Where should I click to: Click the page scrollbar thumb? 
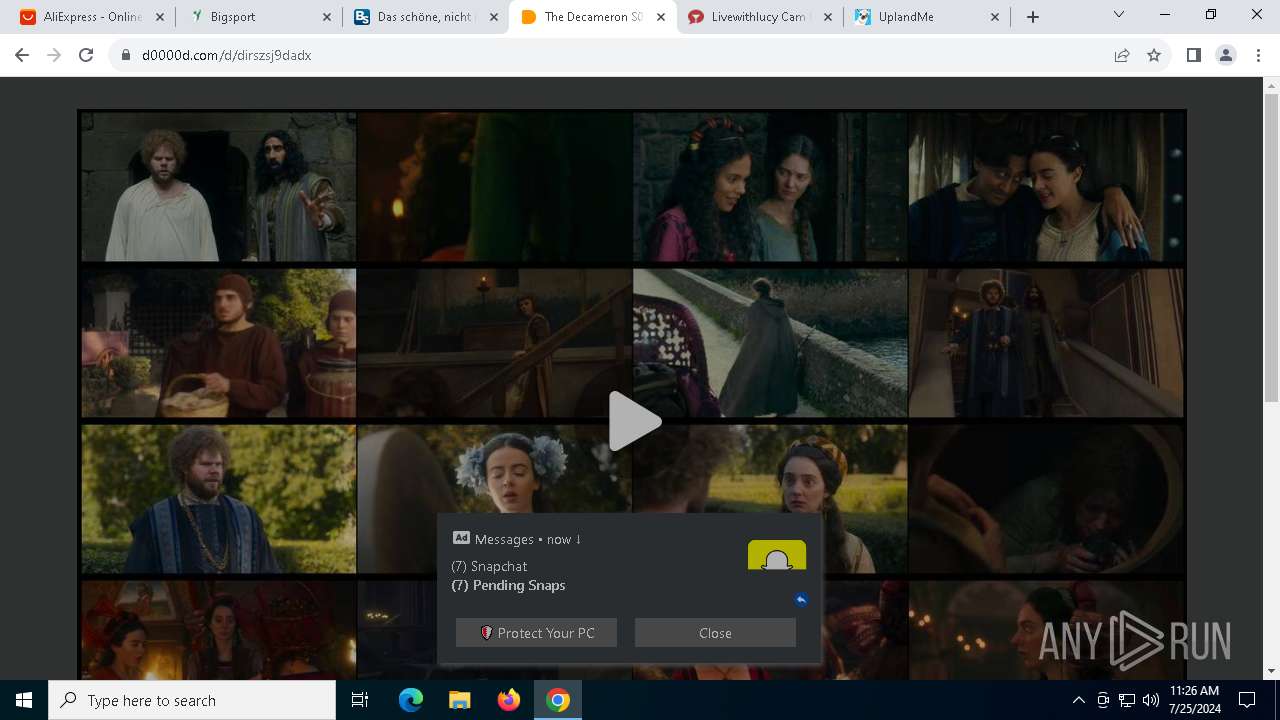(x=1271, y=248)
